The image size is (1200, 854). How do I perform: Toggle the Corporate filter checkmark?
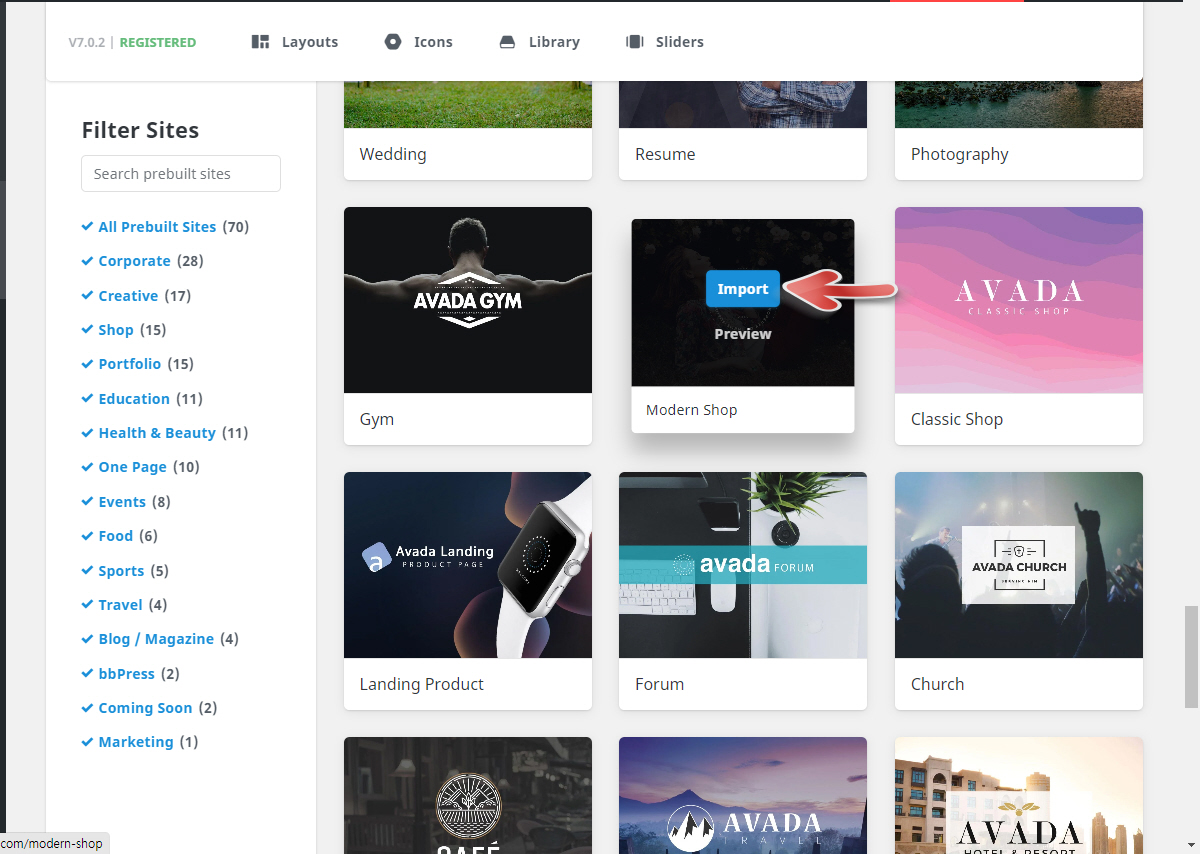coord(87,261)
